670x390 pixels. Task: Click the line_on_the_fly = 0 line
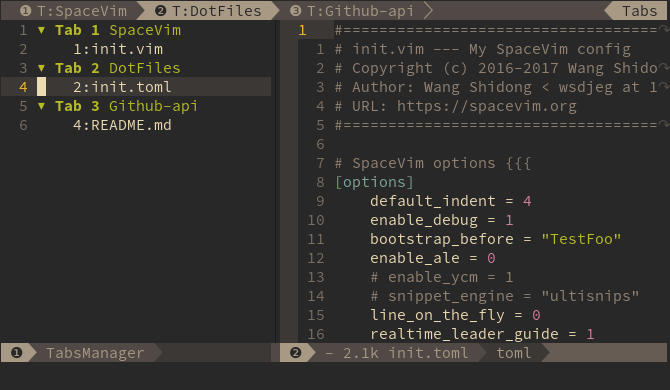[x=455, y=315]
